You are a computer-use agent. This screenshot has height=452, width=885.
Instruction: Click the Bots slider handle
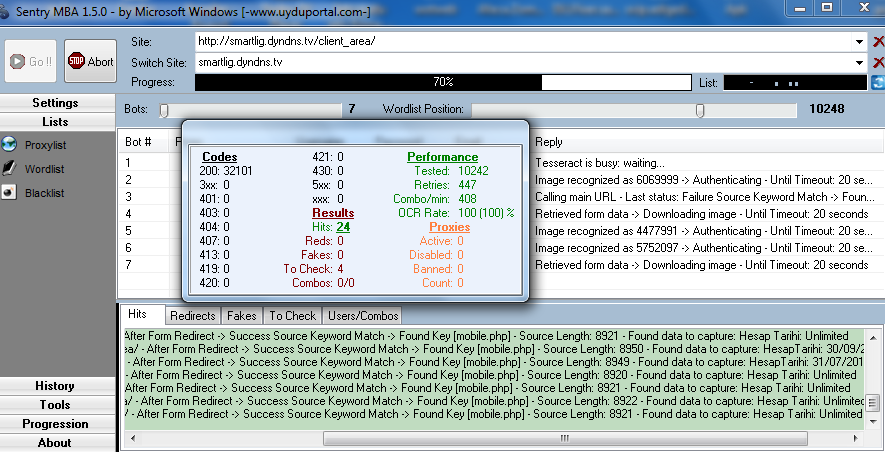[x=164, y=110]
